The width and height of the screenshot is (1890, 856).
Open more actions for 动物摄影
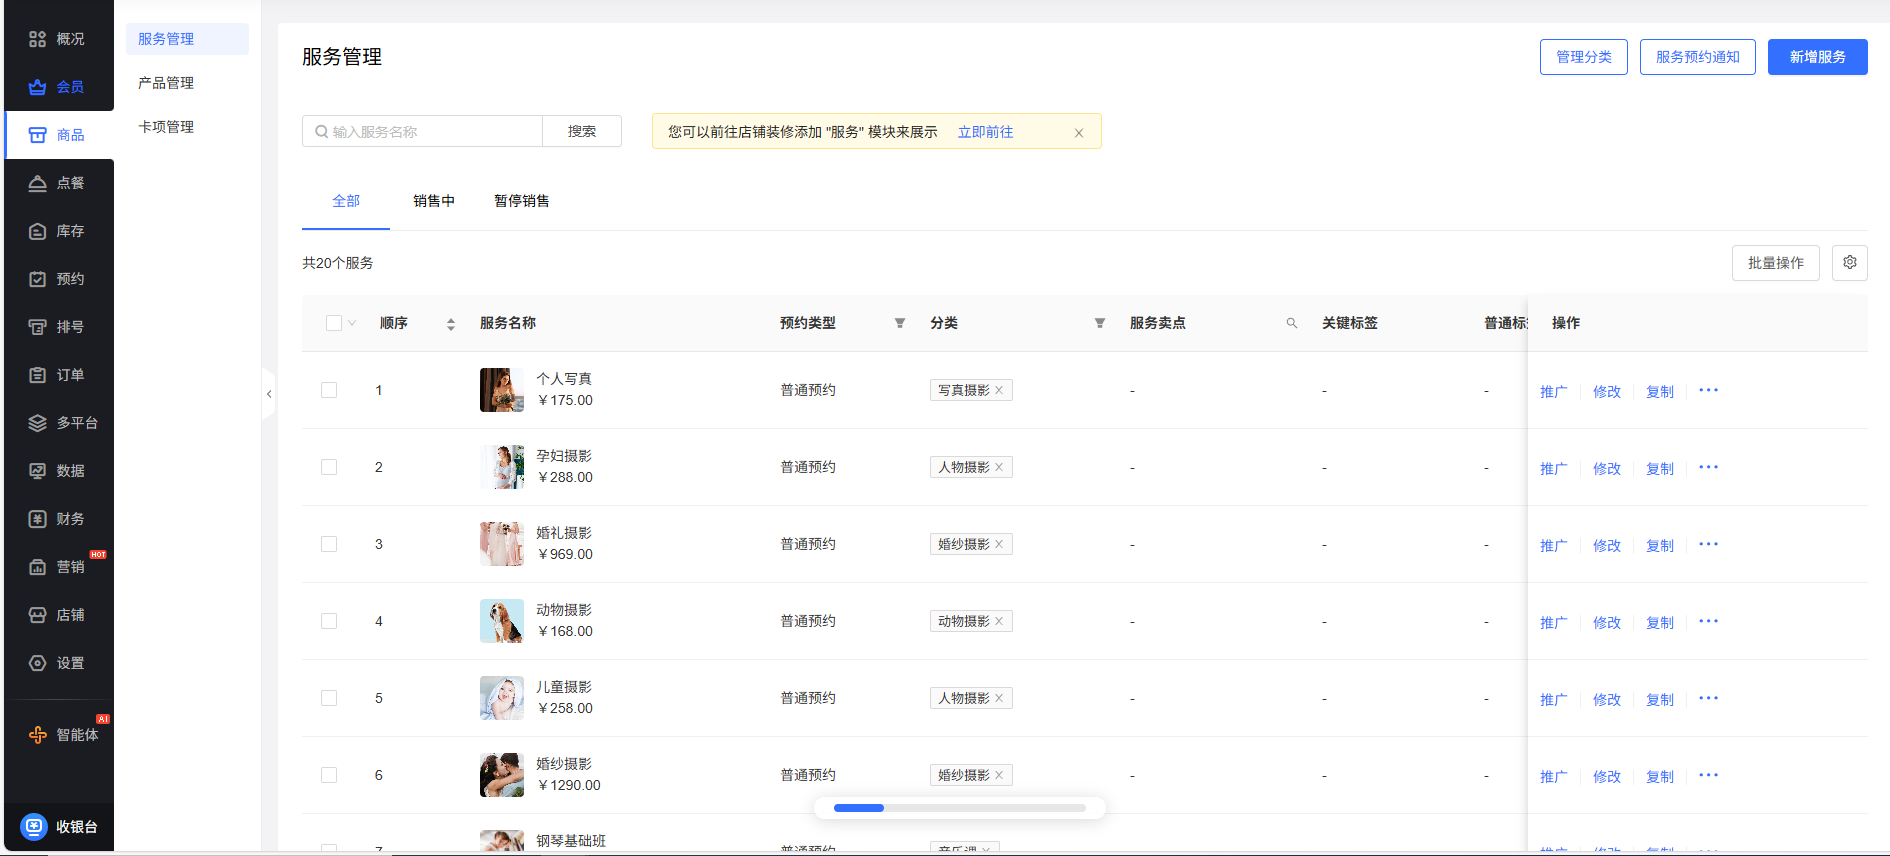[x=1708, y=621]
